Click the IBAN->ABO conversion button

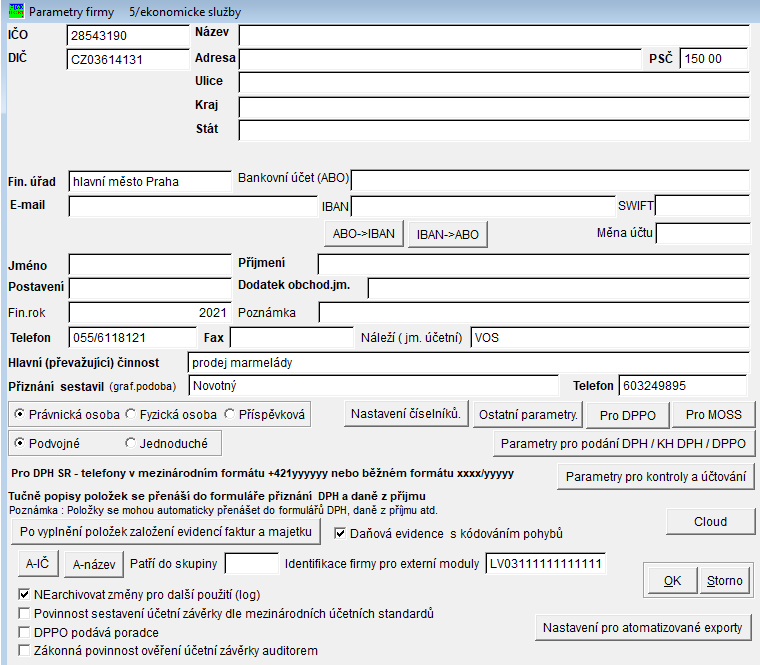(448, 235)
